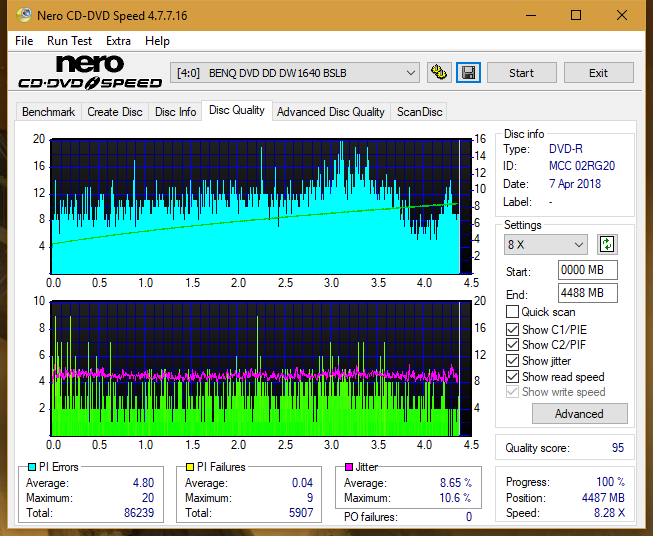Image resolution: width=653 pixels, height=536 pixels.
Task: Switch to the Create Disc tab
Action: [x=115, y=112]
